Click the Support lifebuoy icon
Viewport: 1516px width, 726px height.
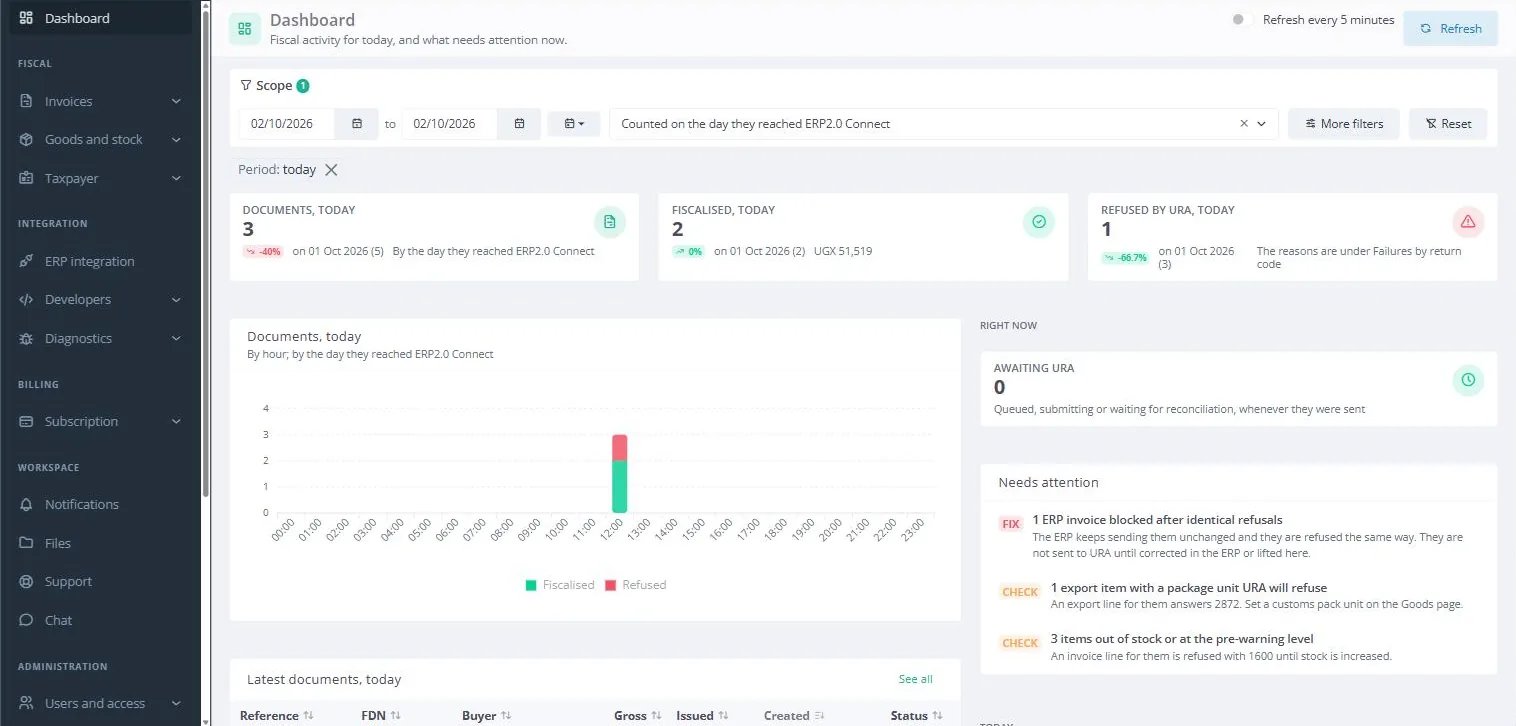[27, 581]
